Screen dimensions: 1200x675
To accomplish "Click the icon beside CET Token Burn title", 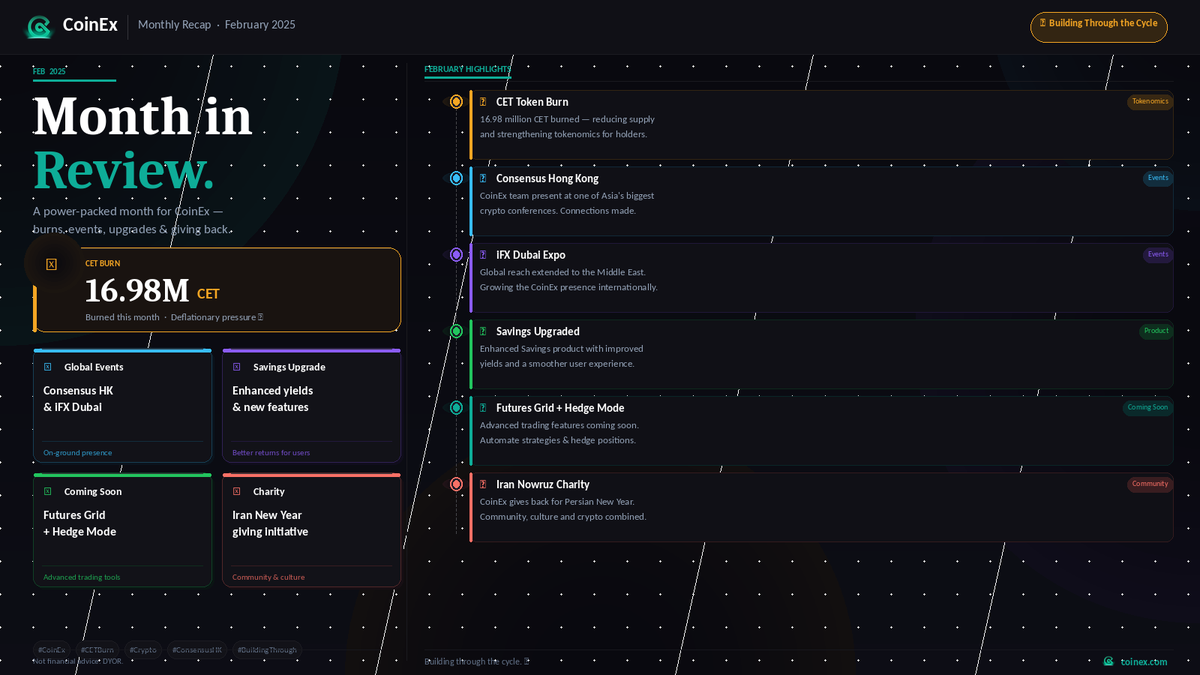I will (483, 102).
